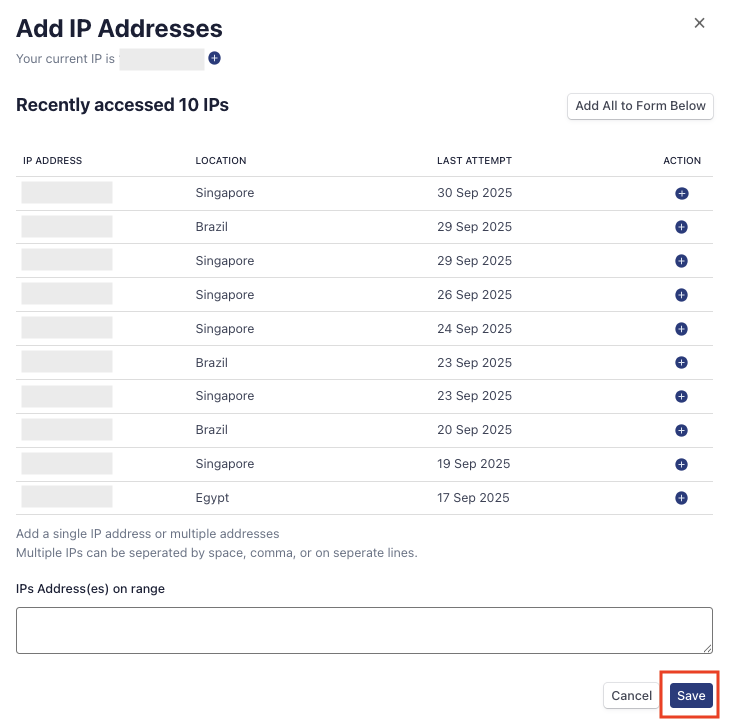Click the LOCATION column header

point(221,161)
